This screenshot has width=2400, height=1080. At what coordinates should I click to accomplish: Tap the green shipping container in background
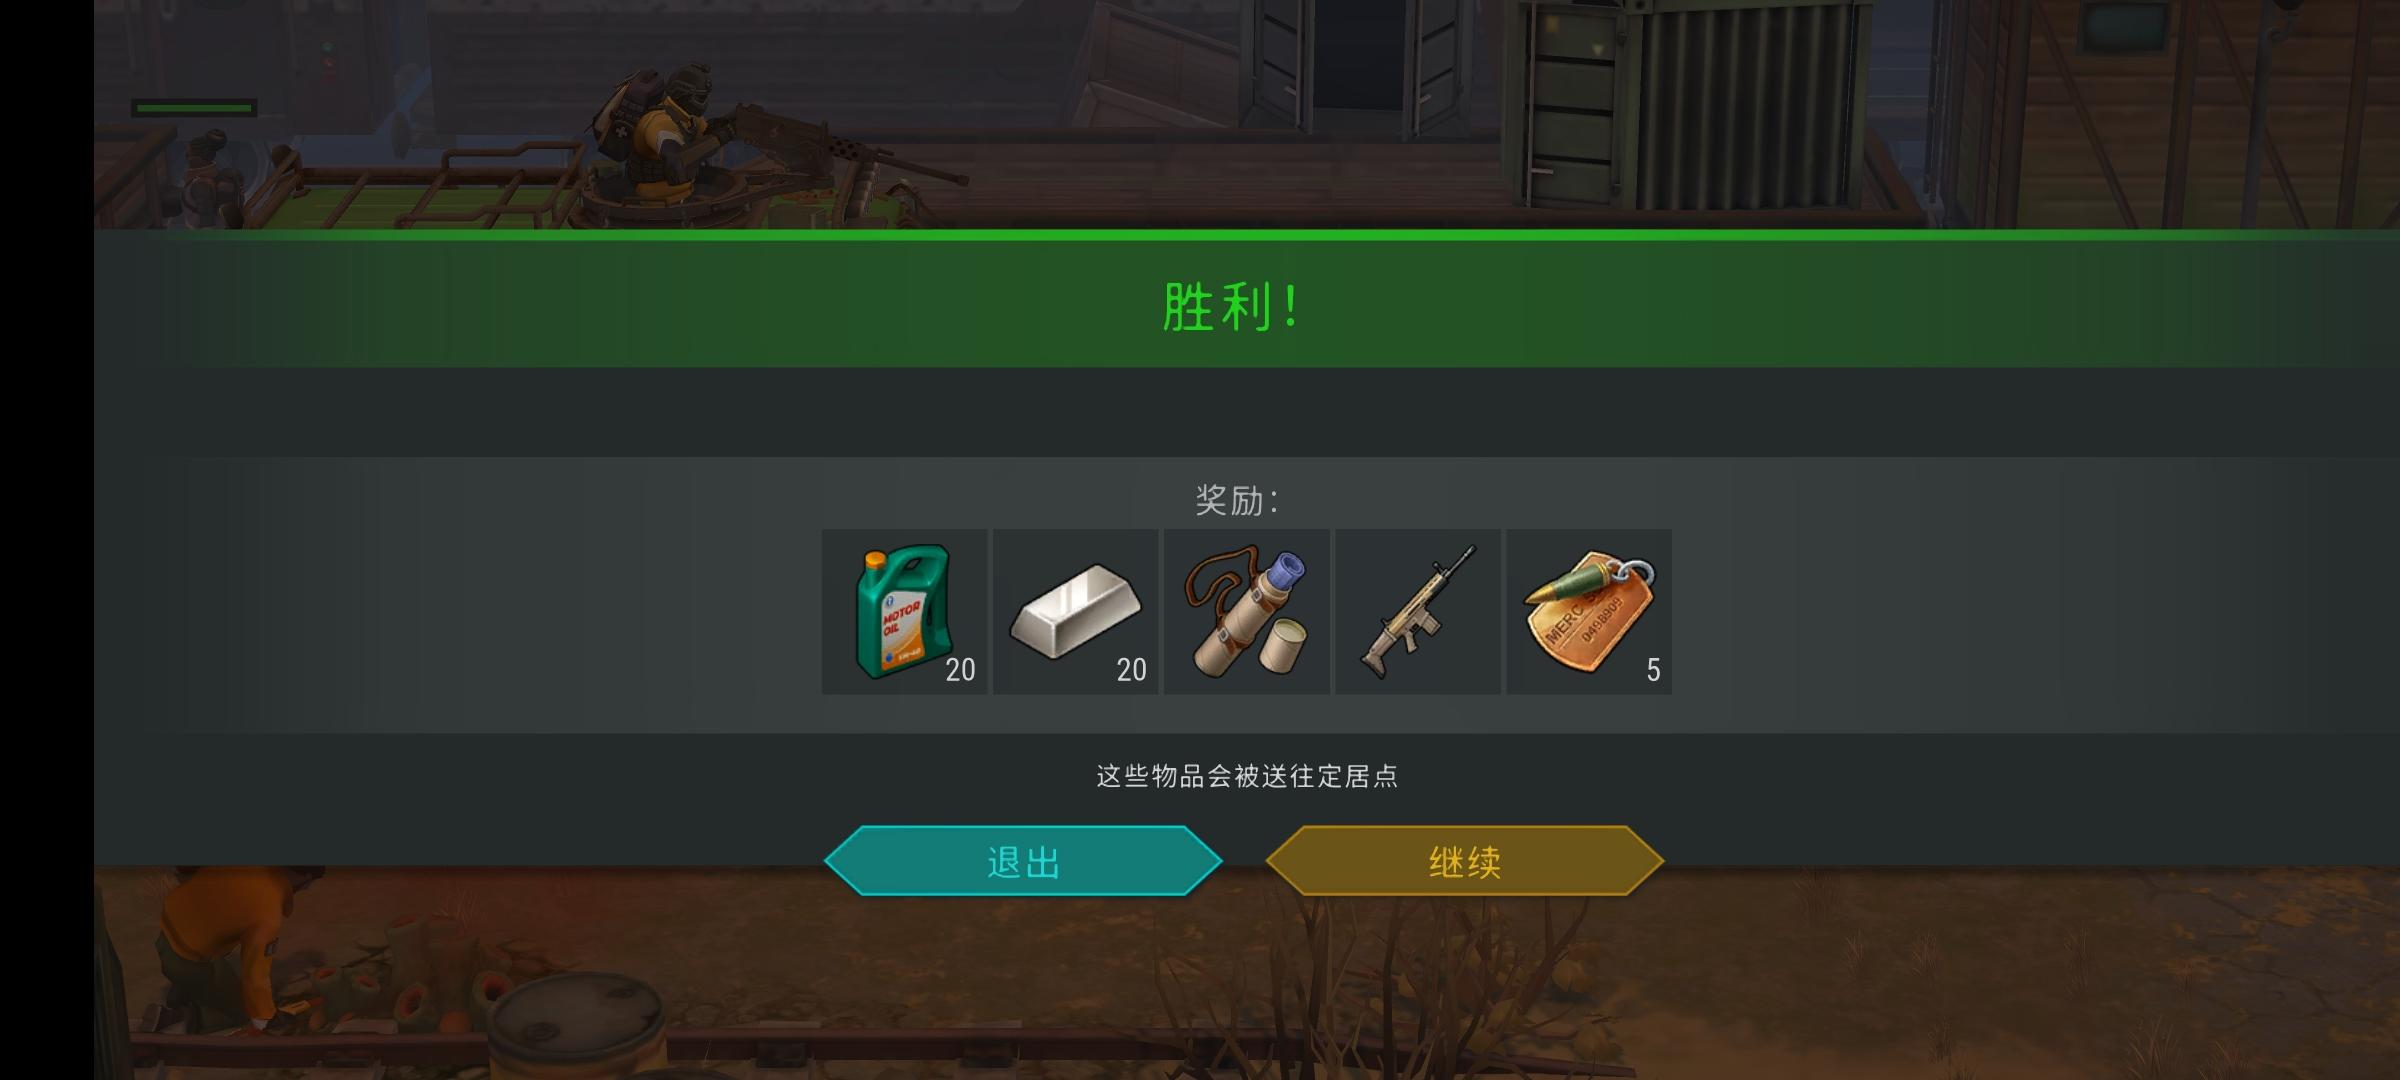pos(1690,105)
